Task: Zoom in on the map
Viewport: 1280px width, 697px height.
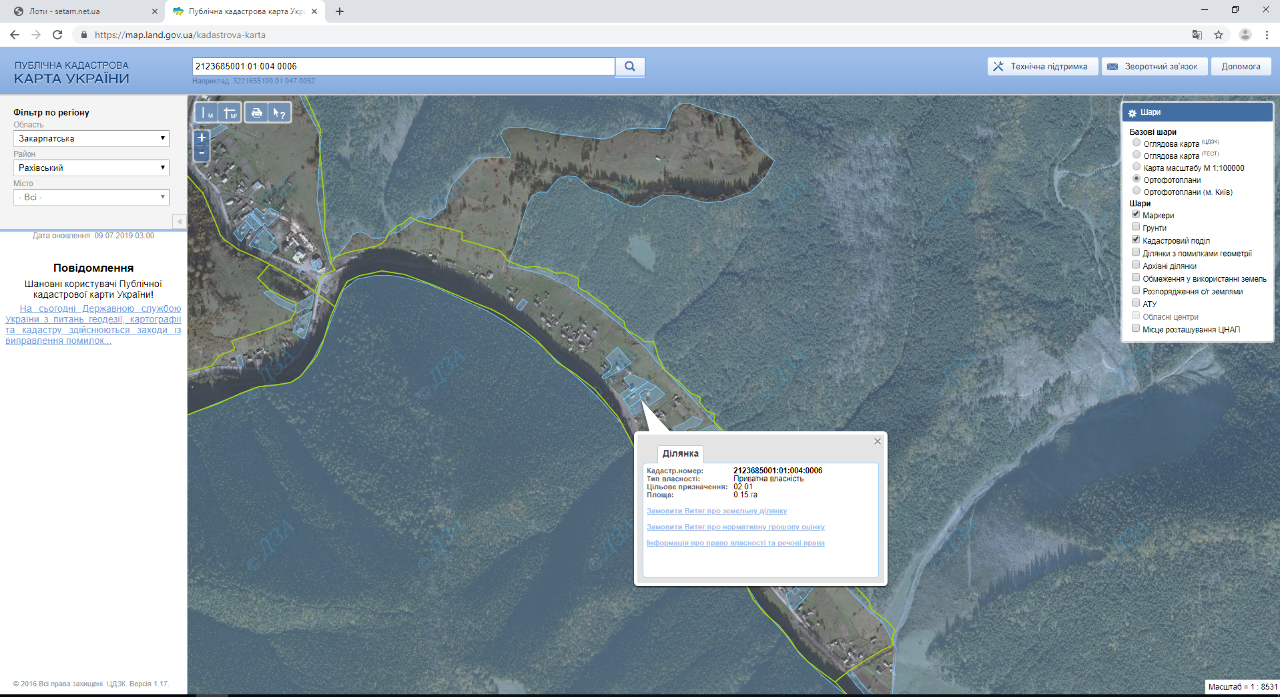Action: click(202, 138)
